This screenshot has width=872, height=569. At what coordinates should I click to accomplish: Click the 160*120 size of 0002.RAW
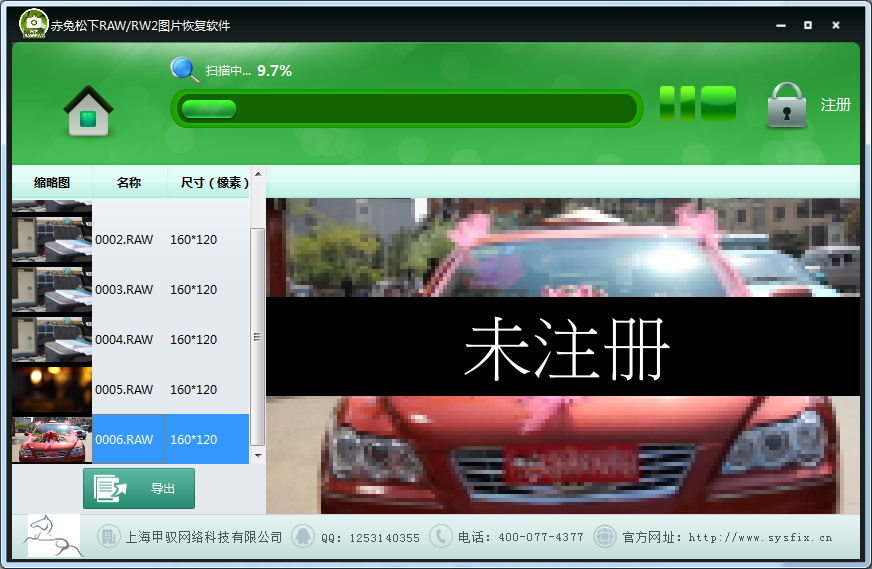pos(194,239)
